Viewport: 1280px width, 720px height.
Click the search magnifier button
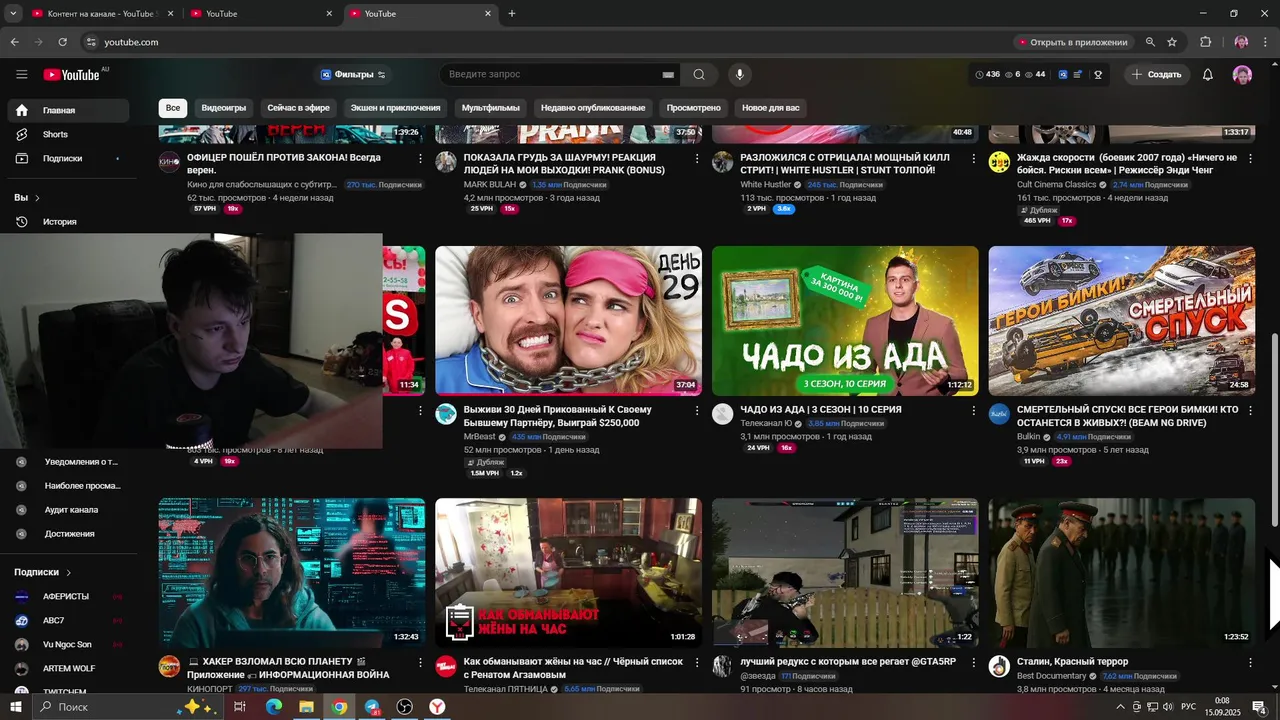pyautogui.click(x=699, y=74)
